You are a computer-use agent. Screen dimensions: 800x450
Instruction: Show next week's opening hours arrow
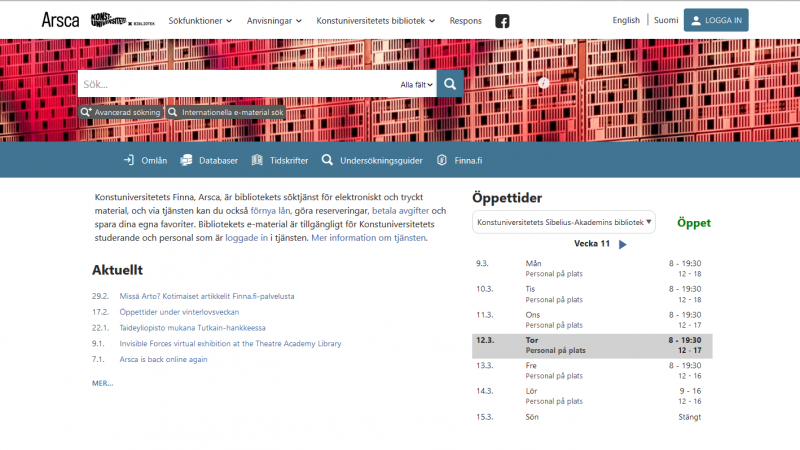click(623, 244)
